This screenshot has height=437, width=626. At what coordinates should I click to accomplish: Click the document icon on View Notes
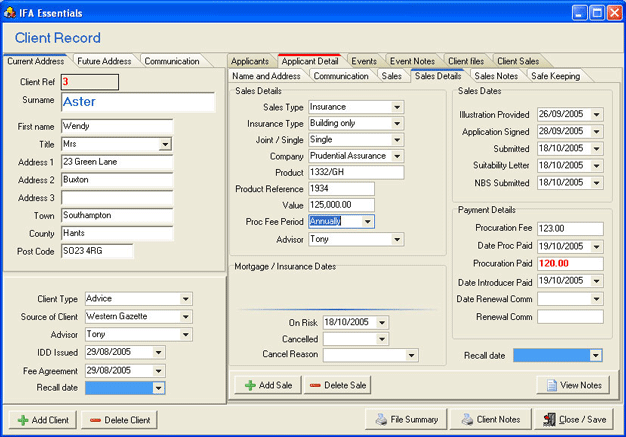pos(552,385)
